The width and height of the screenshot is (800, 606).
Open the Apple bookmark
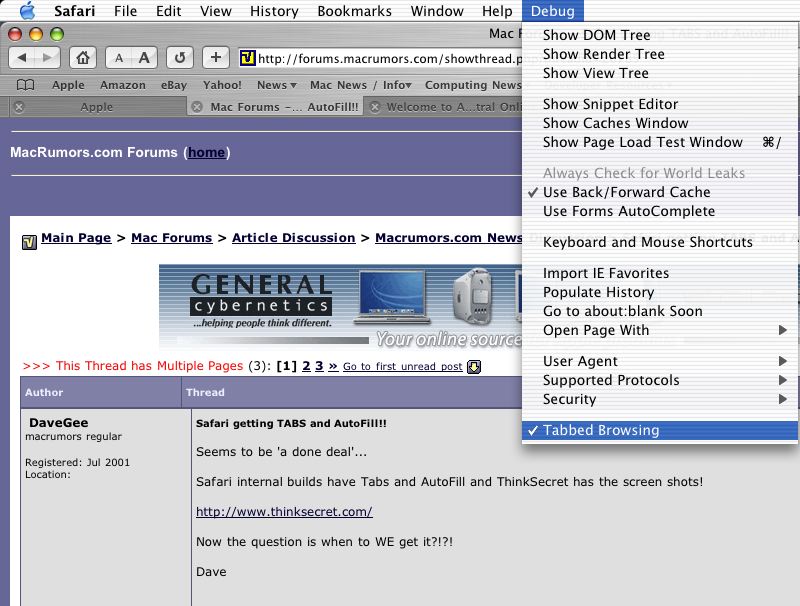coord(68,85)
